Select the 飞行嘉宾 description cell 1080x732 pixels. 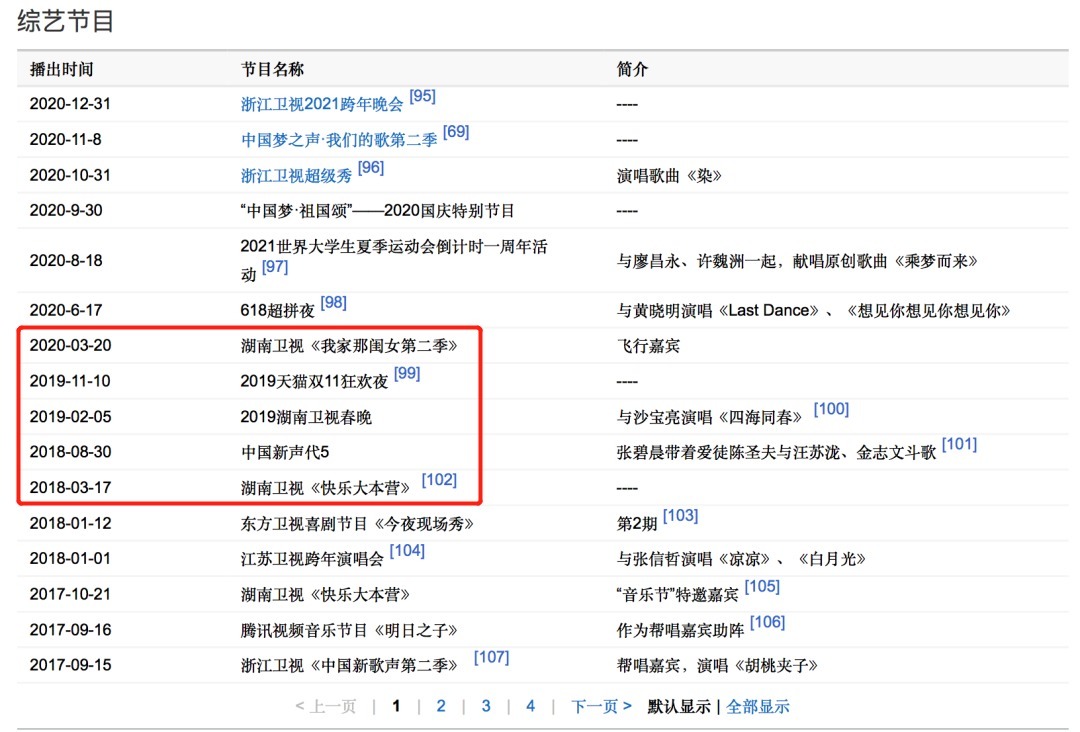pos(648,346)
